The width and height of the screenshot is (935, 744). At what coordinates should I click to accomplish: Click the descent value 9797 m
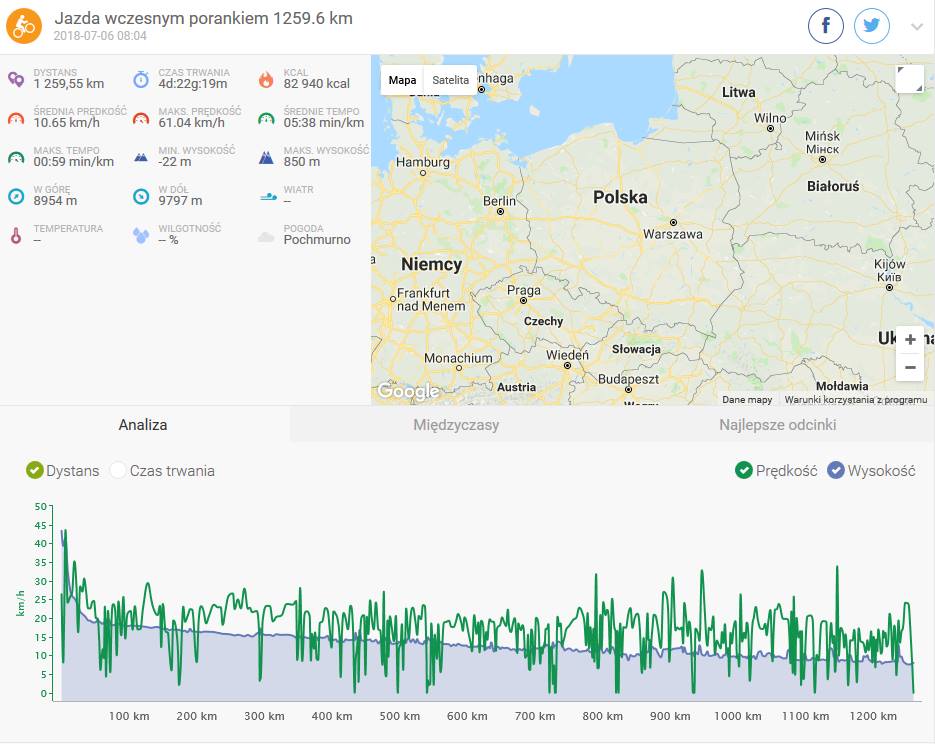[180, 201]
